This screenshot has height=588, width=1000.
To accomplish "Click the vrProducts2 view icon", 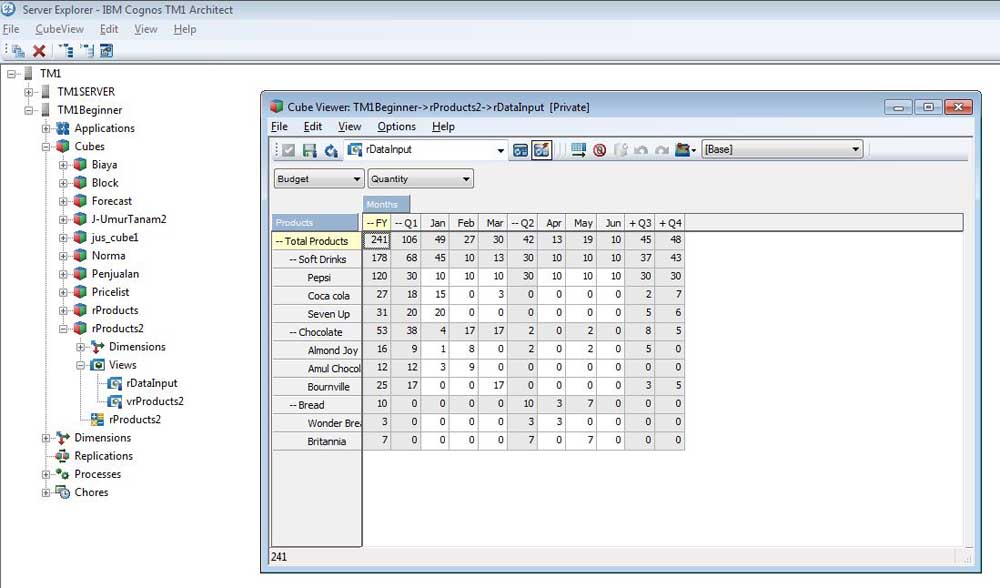I will 115,401.
